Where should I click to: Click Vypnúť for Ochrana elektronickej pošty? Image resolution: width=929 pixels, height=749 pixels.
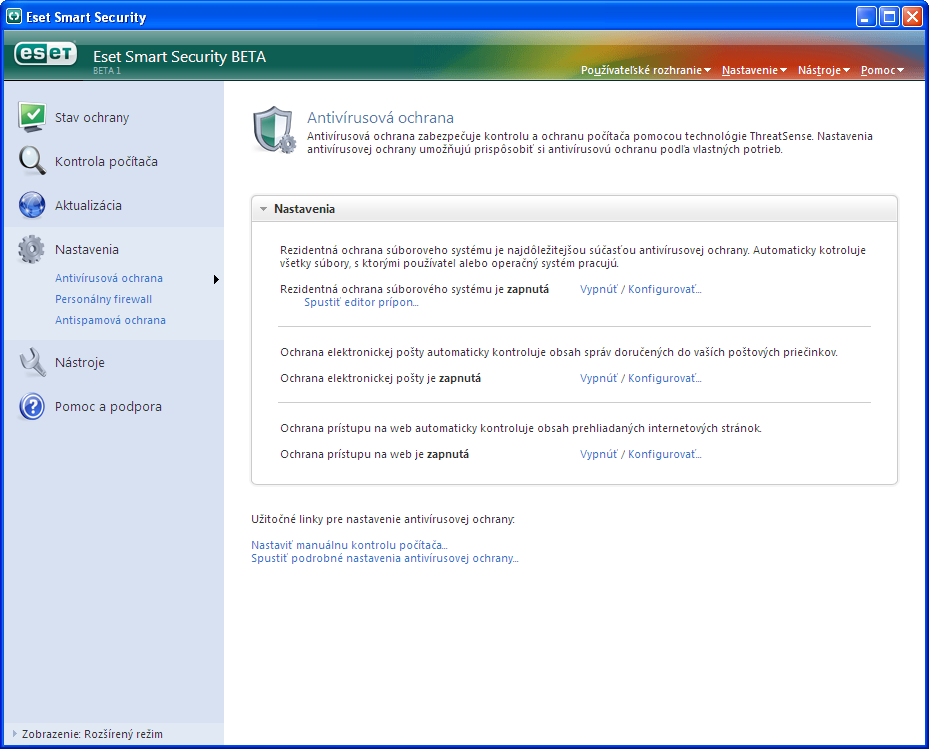[598, 378]
